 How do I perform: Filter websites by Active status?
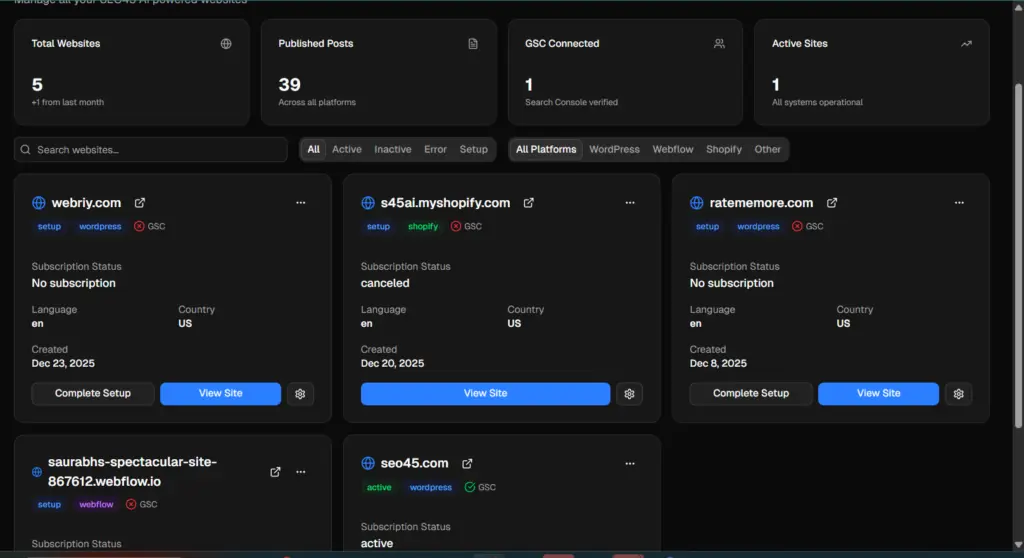click(x=347, y=150)
